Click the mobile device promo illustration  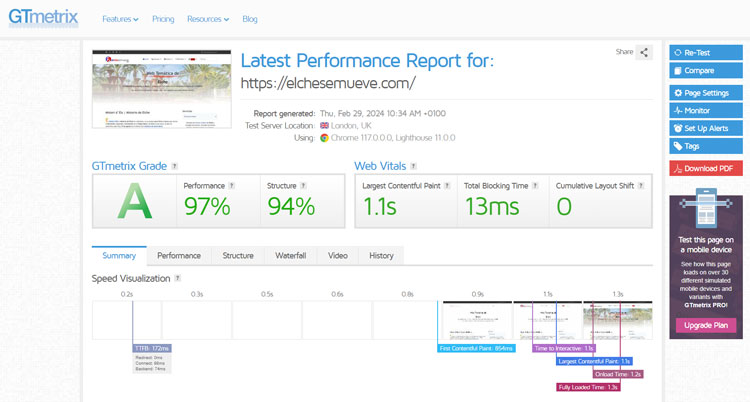[x=706, y=207]
